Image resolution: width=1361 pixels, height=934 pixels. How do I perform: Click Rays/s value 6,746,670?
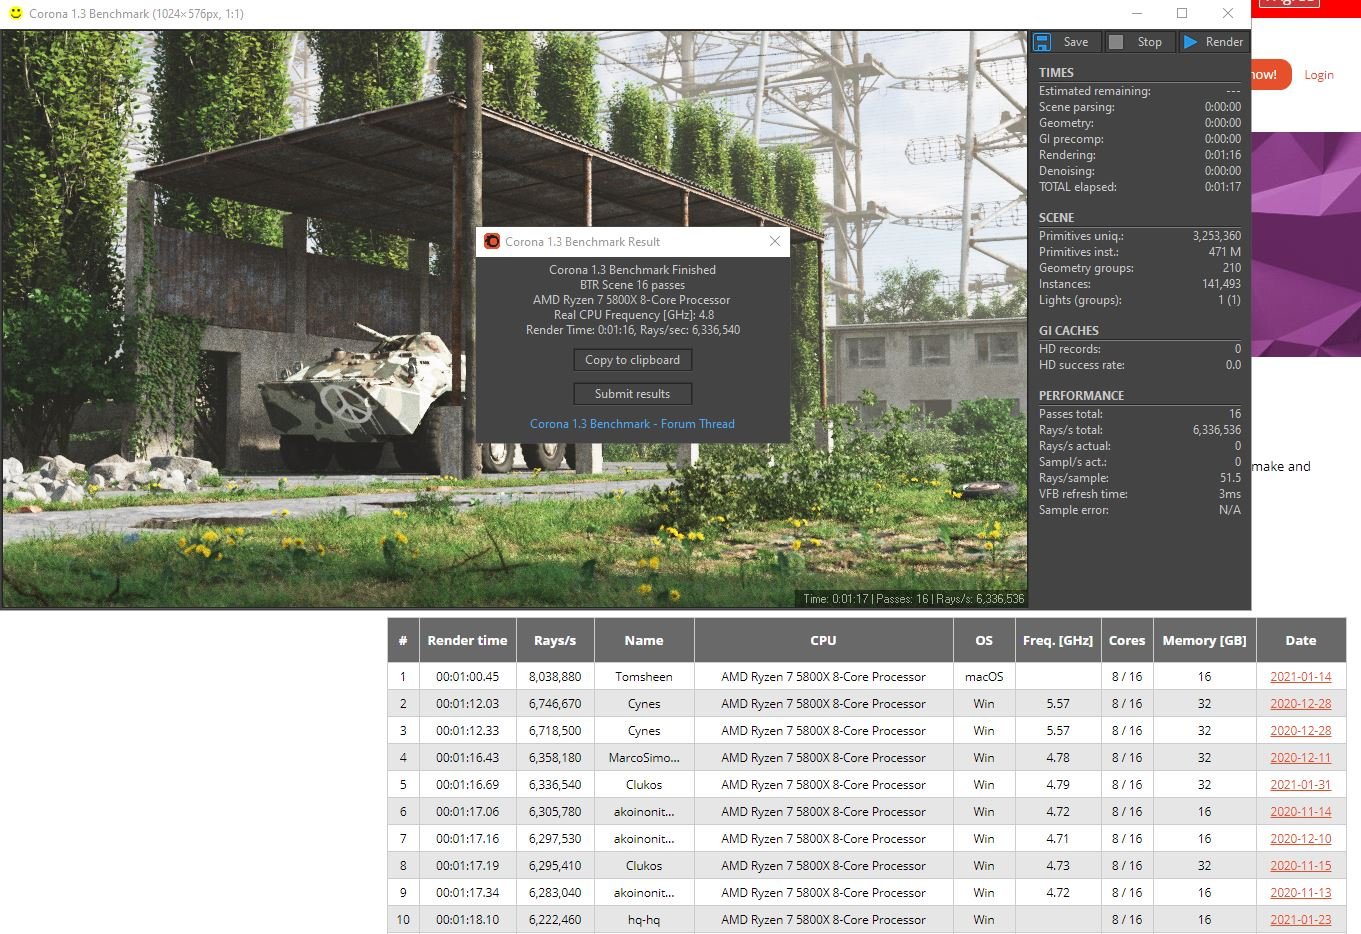click(555, 704)
